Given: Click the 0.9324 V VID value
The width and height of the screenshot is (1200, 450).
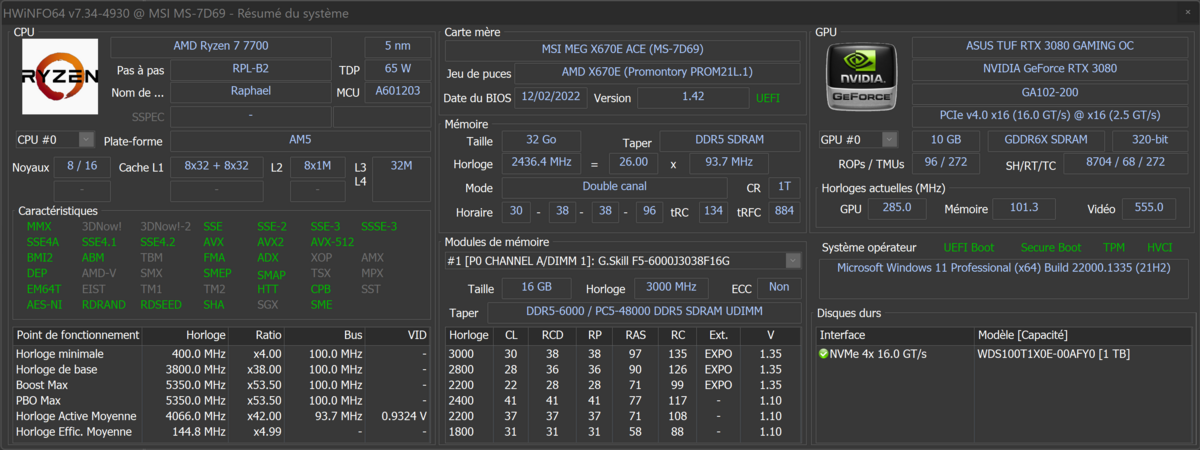Looking at the screenshot, I should (x=403, y=416).
